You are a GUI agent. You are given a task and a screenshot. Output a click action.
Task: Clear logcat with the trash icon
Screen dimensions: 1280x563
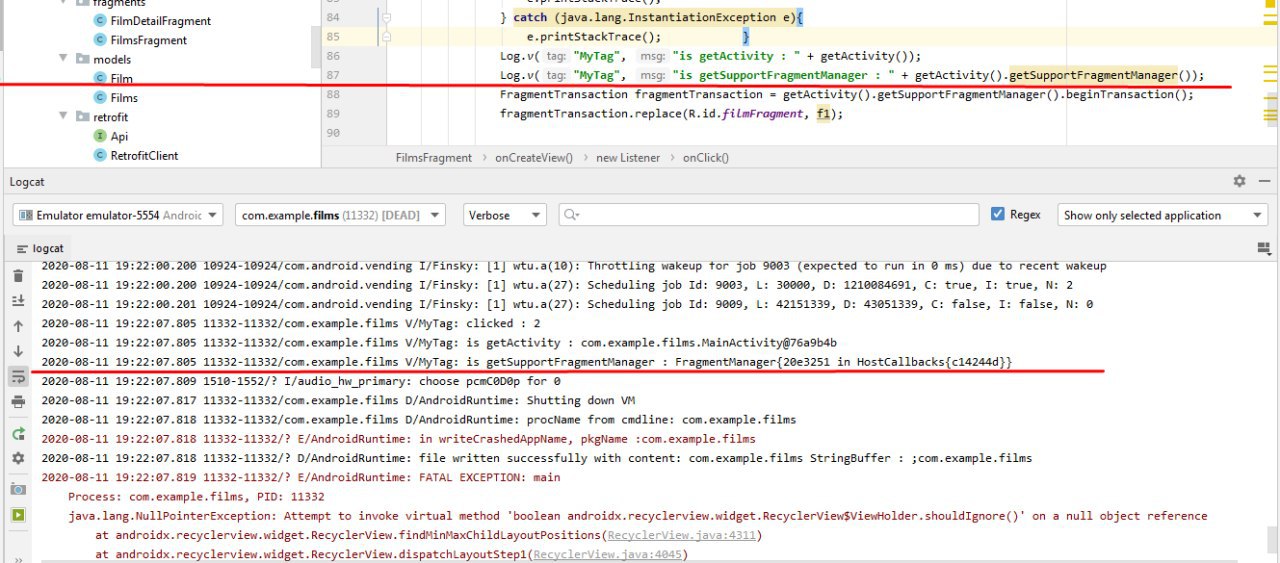pos(18,276)
